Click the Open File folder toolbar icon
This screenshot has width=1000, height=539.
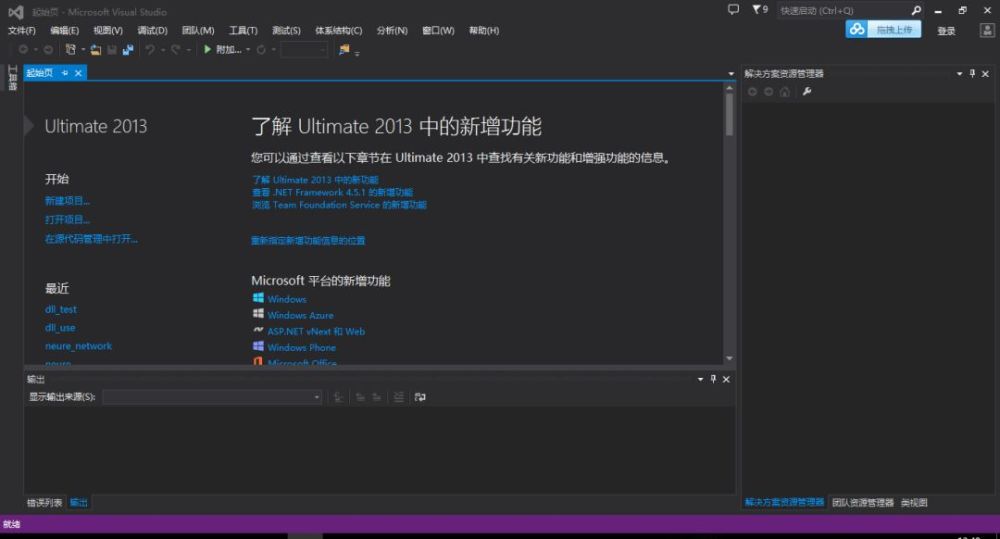(96, 49)
